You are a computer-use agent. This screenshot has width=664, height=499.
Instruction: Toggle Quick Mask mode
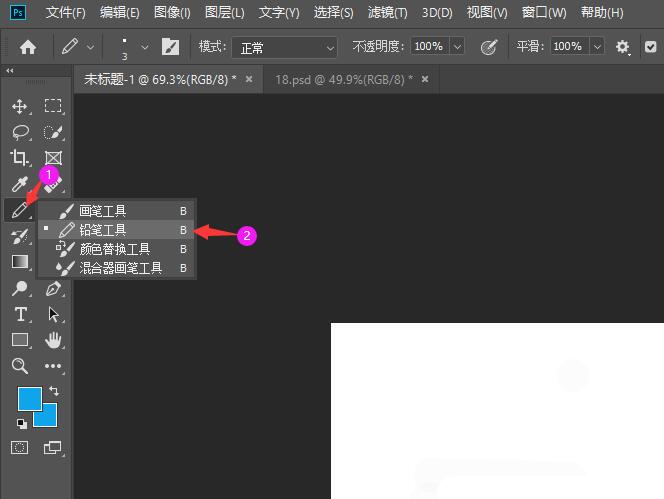click(x=19, y=447)
